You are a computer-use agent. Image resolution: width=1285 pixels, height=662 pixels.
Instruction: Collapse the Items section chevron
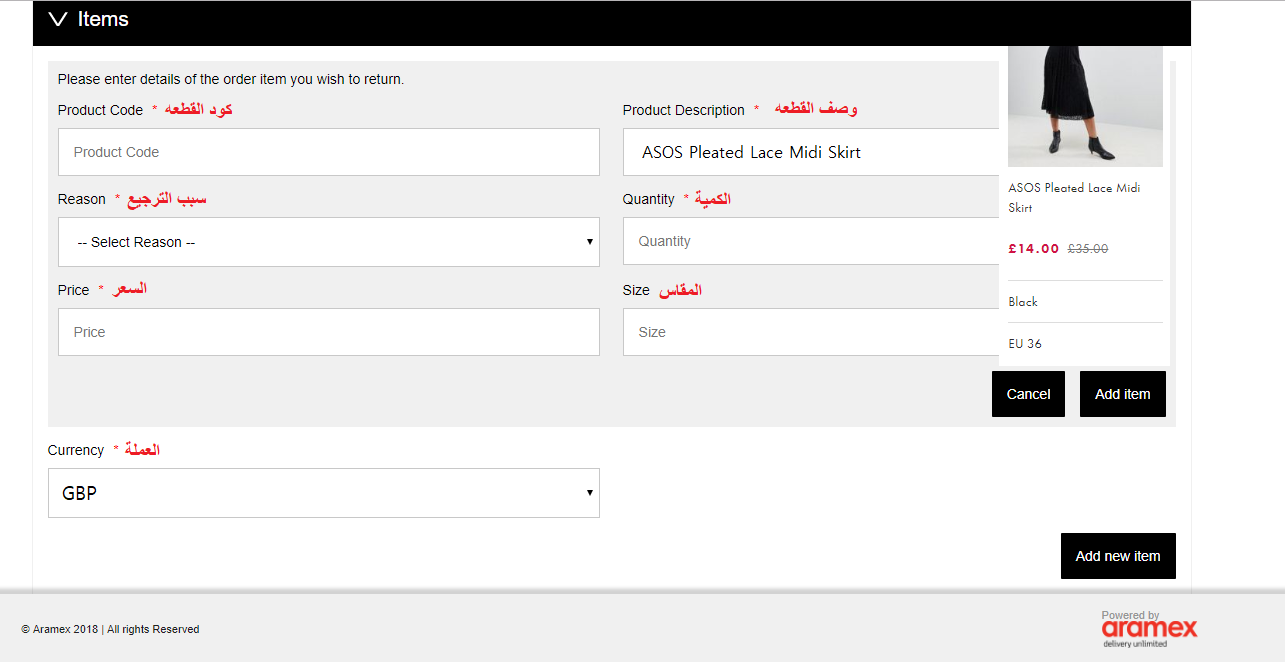(x=58, y=19)
